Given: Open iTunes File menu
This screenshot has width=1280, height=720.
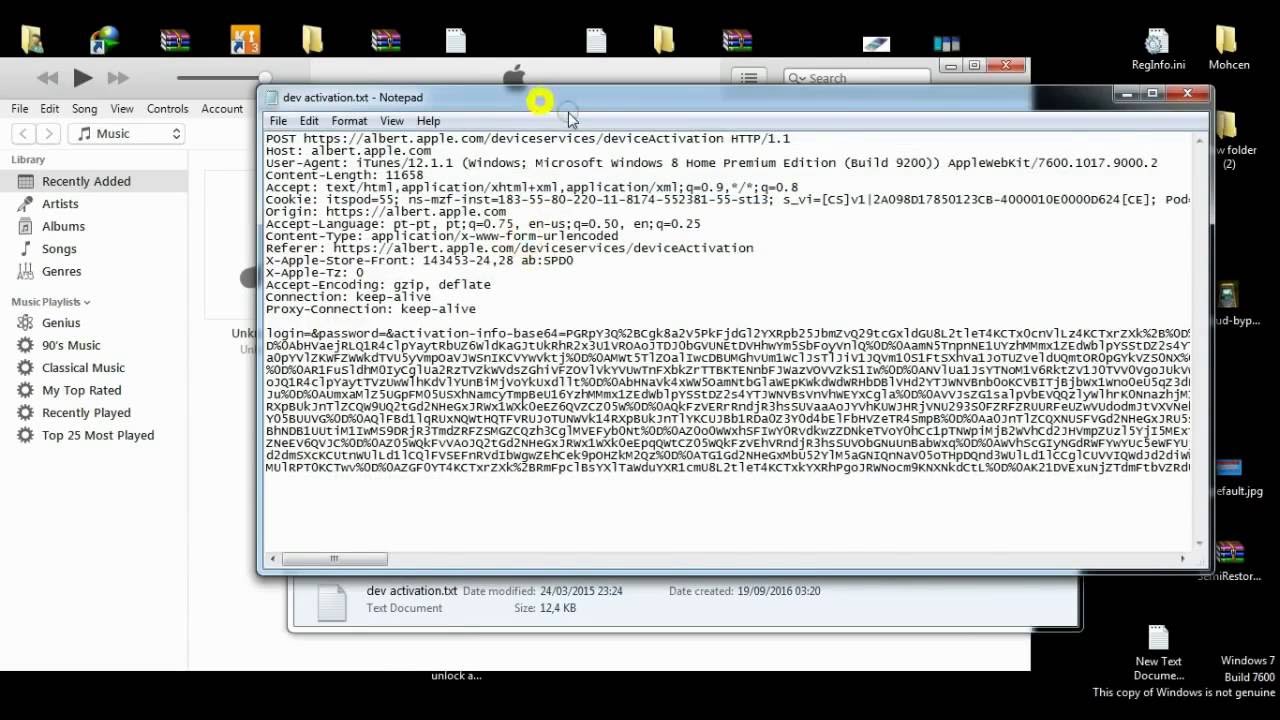Looking at the screenshot, I should pos(20,108).
